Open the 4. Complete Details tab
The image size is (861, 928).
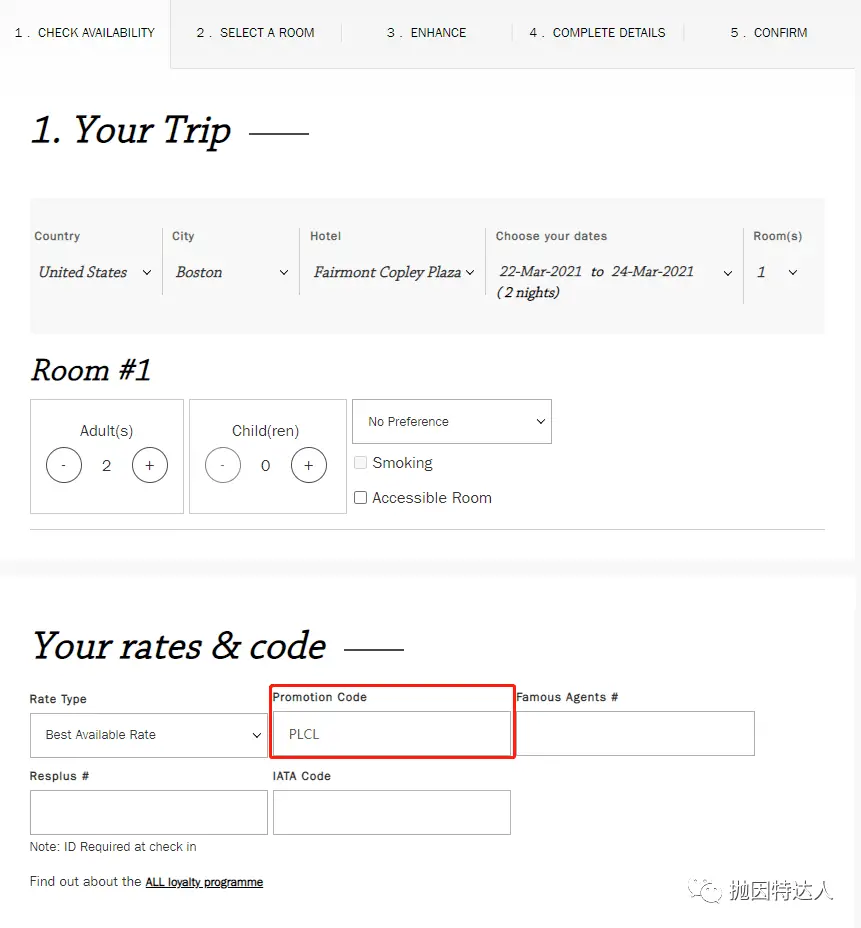tap(597, 33)
